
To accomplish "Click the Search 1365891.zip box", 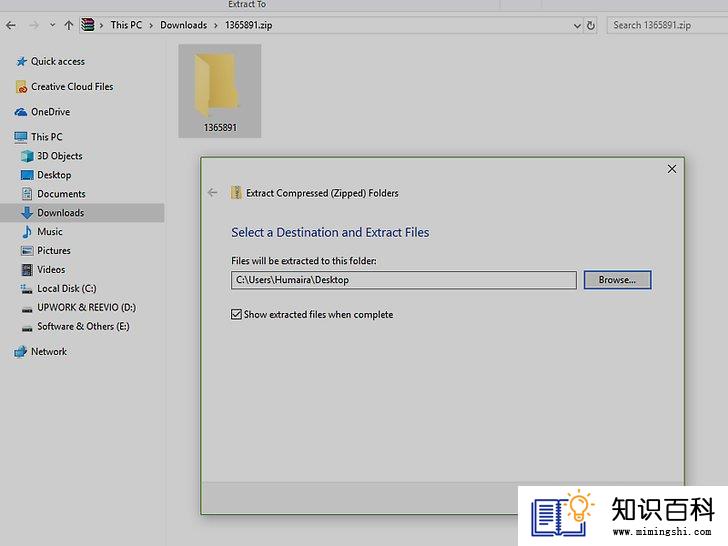I will pyautogui.click(x=668, y=25).
